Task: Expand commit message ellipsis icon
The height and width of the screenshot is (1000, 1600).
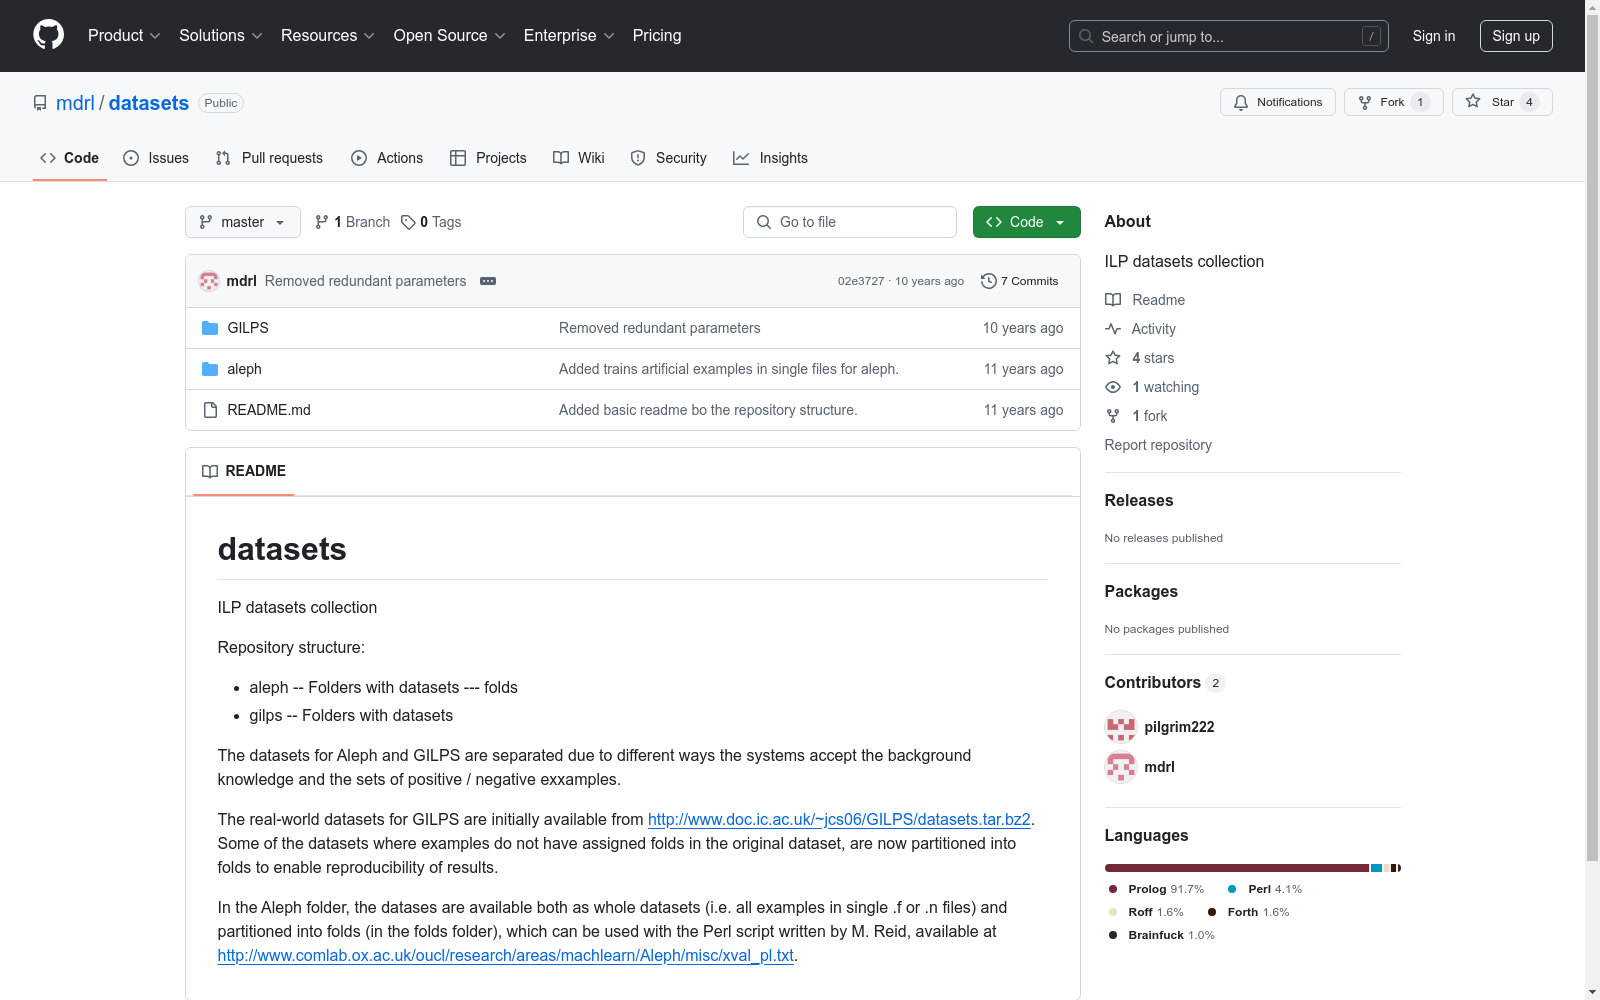Action: [488, 281]
